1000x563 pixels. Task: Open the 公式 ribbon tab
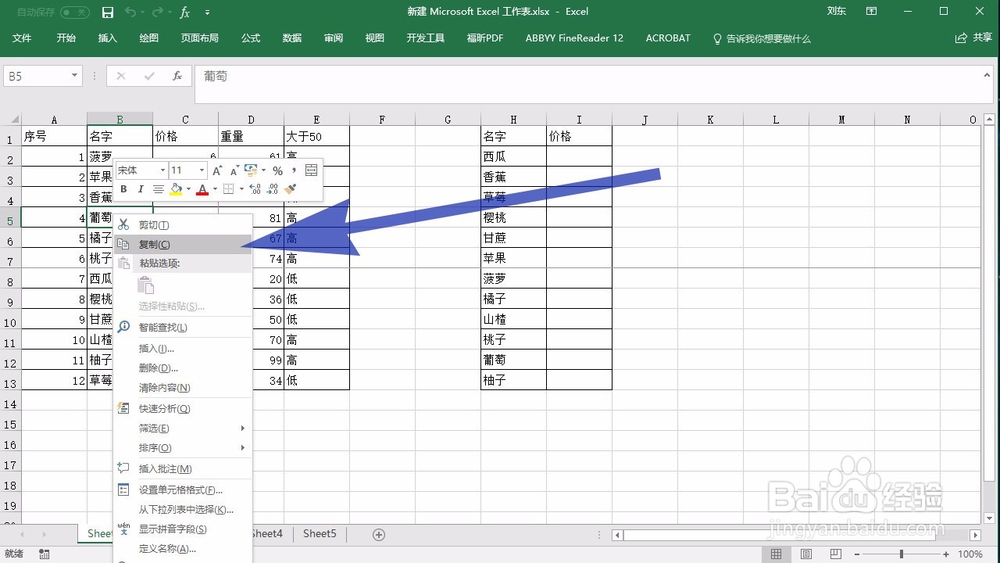(x=251, y=38)
